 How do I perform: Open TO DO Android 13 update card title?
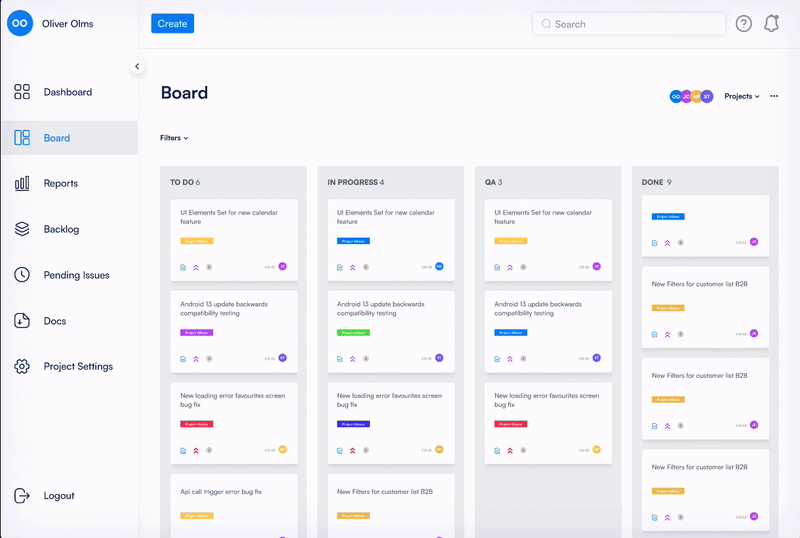223,308
